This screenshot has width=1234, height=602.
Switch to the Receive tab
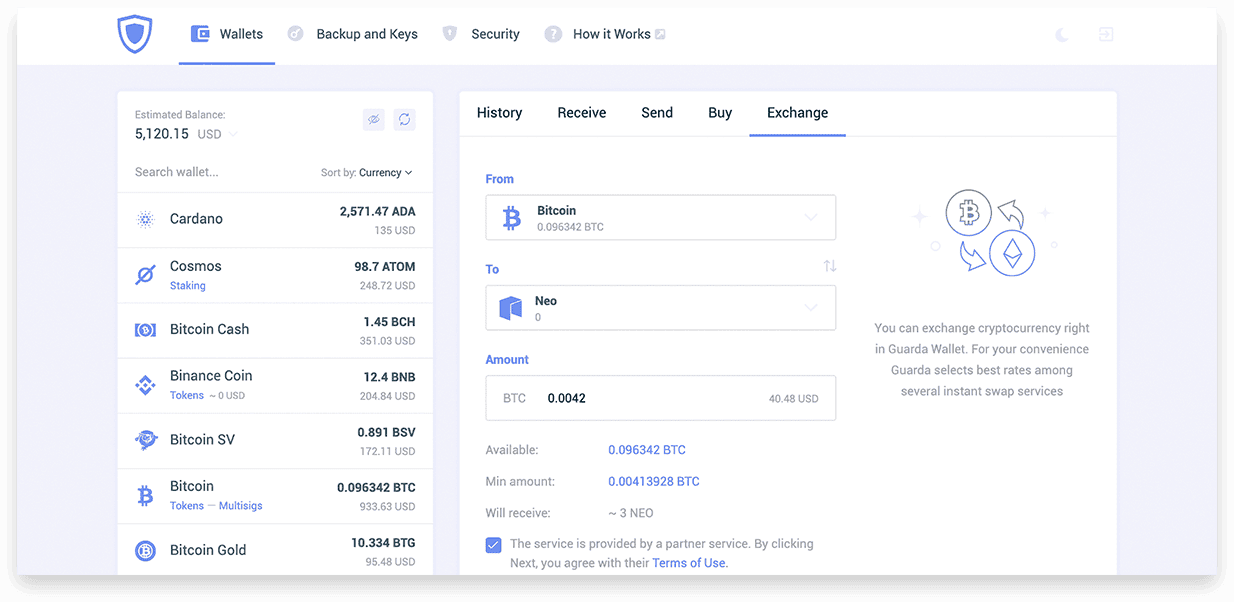[x=582, y=113]
